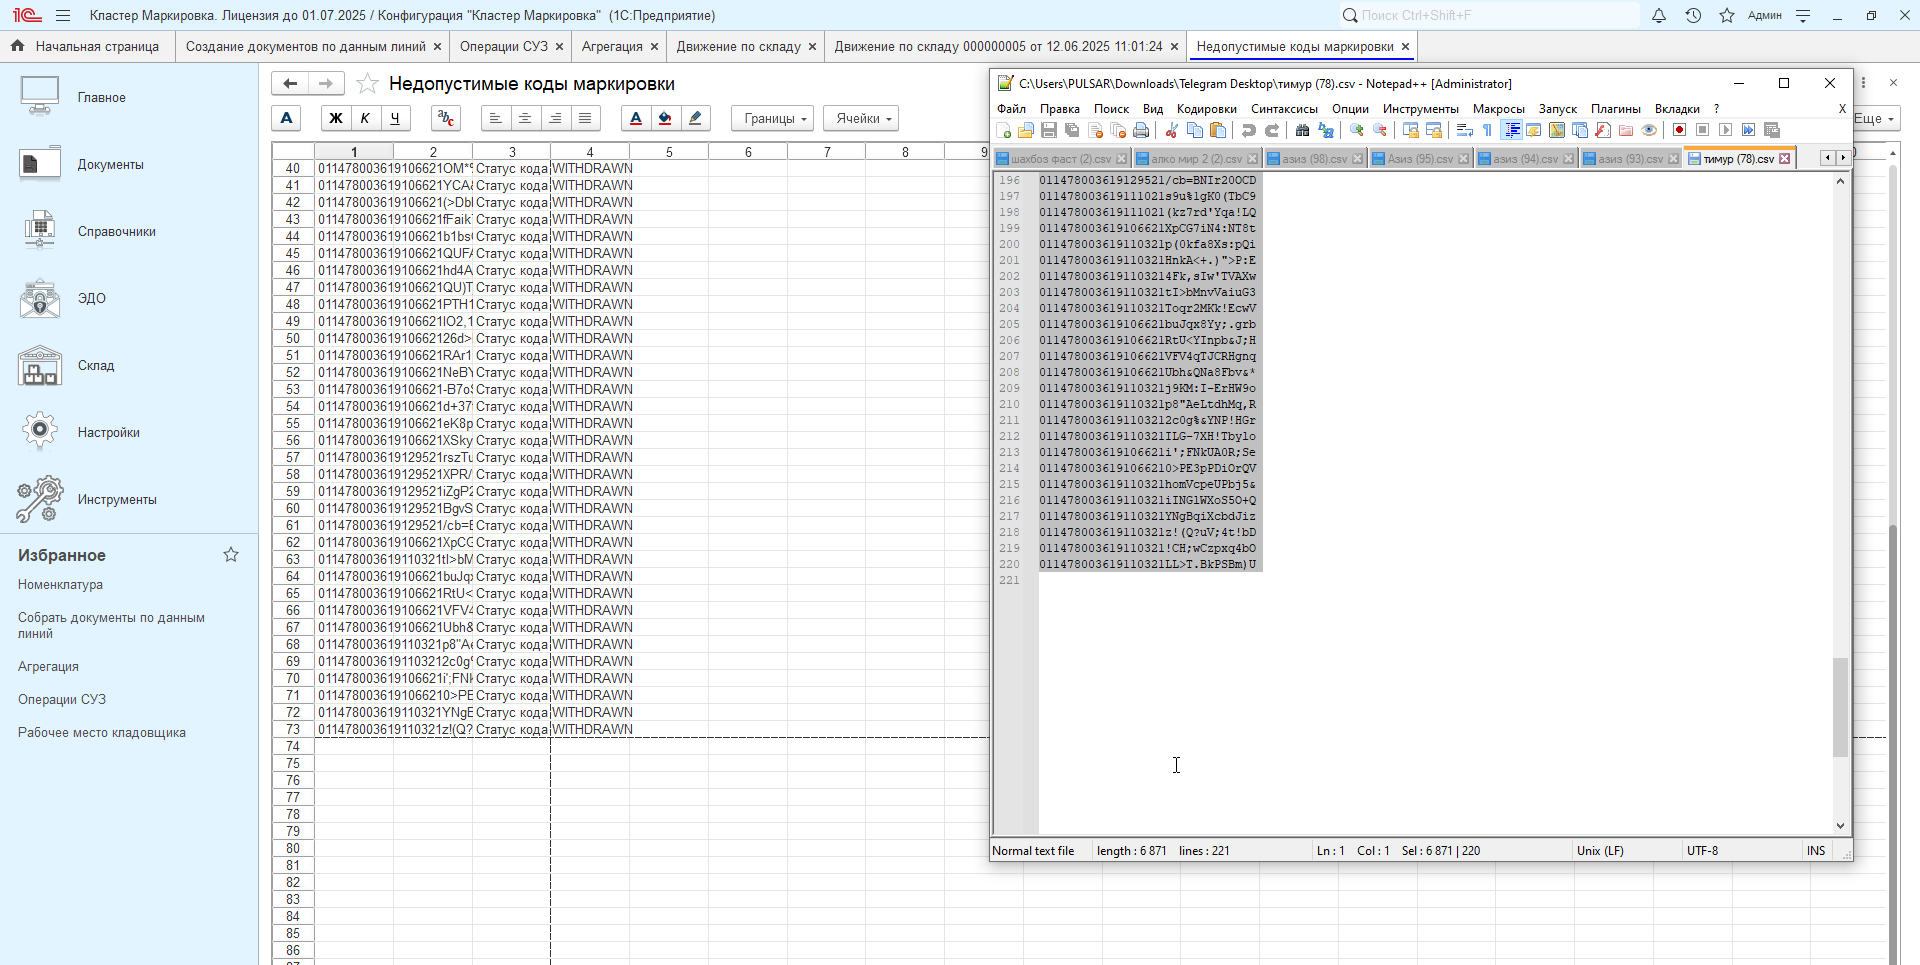Align cell text to the right
Image resolution: width=1920 pixels, height=965 pixels.
point(555,118)
